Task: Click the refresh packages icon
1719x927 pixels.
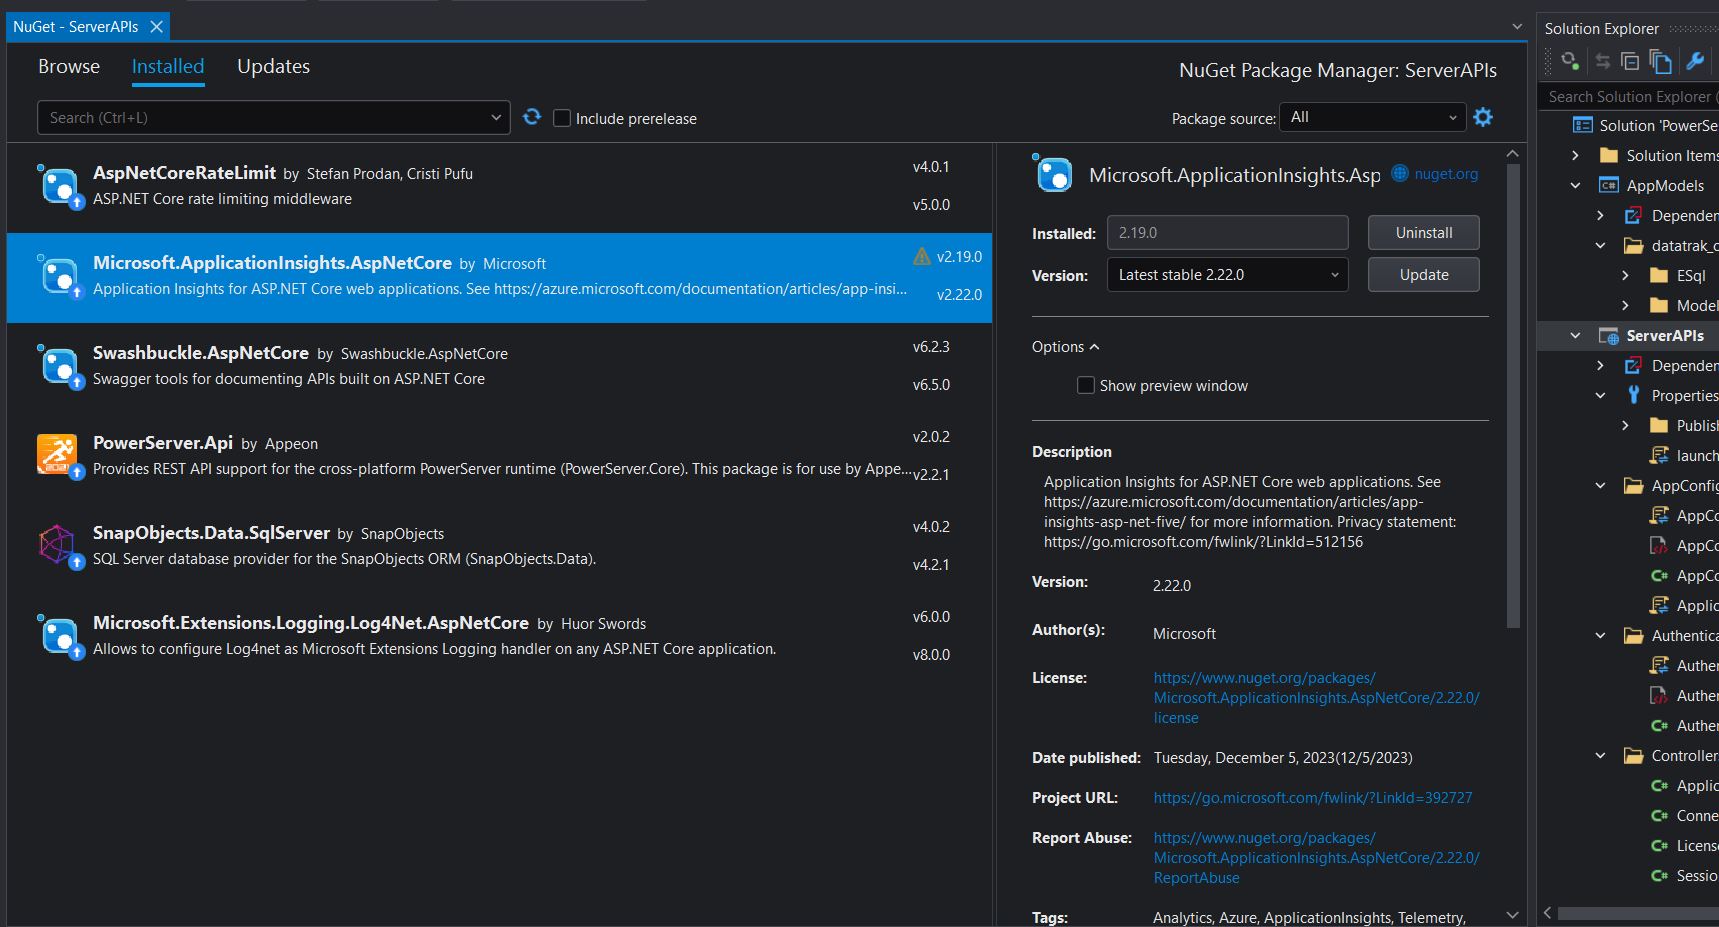Action: (532, 117)
